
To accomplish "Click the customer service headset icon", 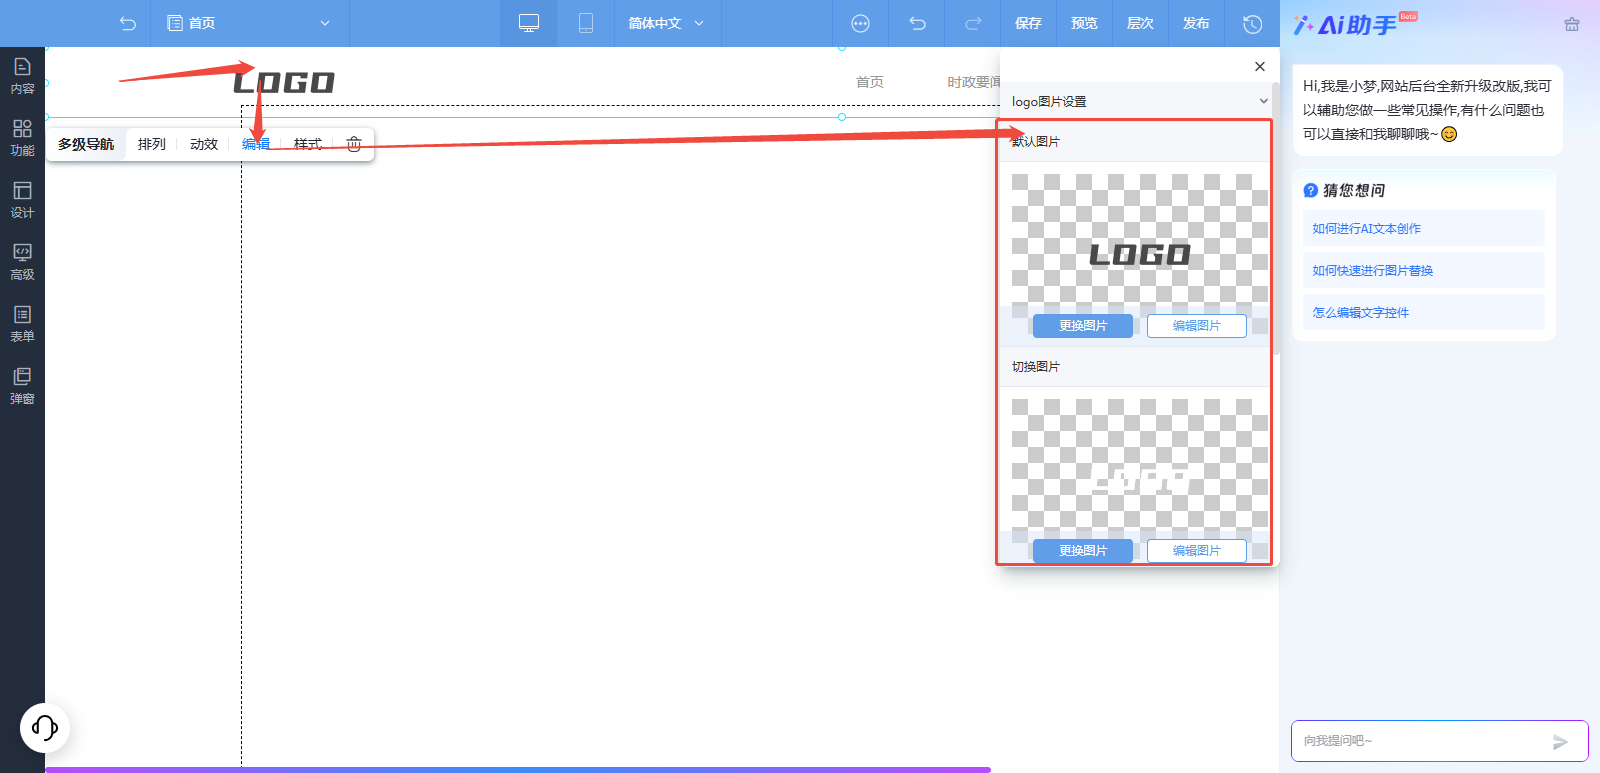I will pos(45,727).
